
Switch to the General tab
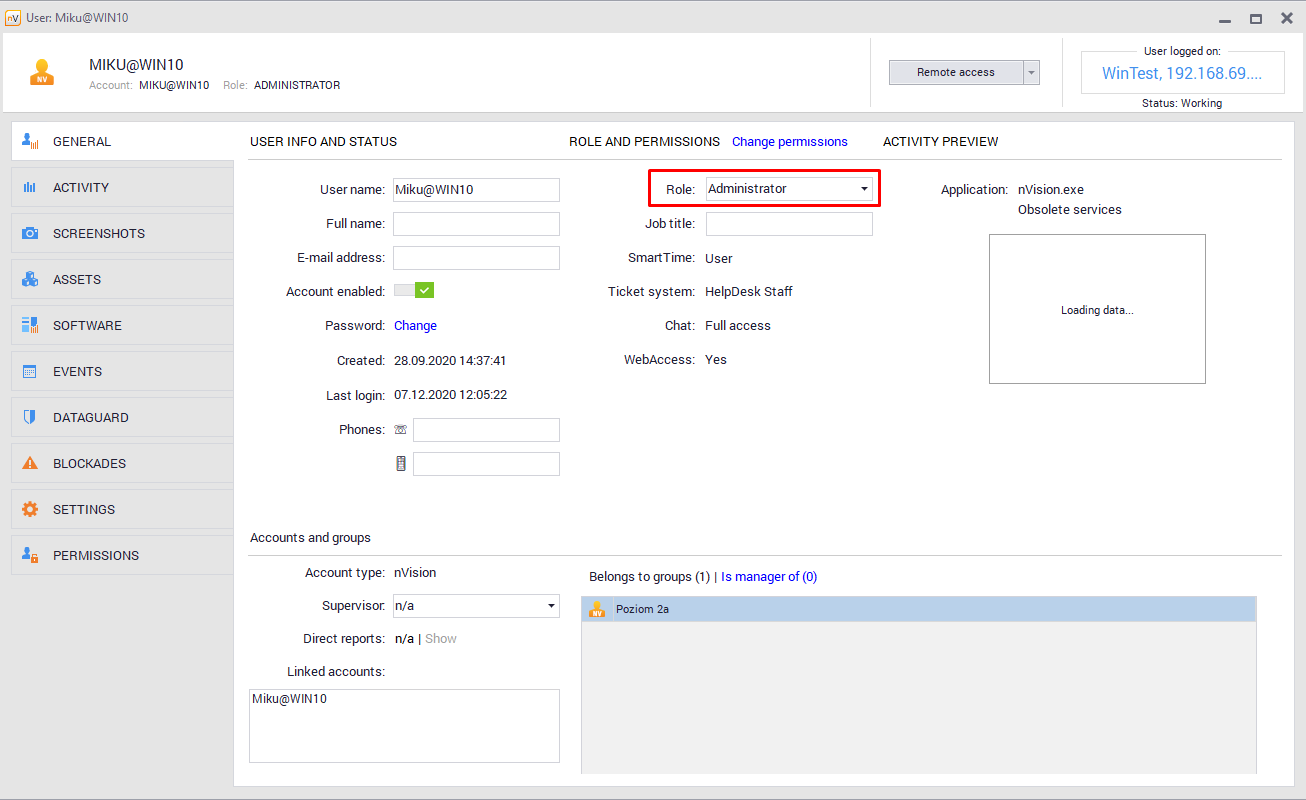(x=82, y=142)
